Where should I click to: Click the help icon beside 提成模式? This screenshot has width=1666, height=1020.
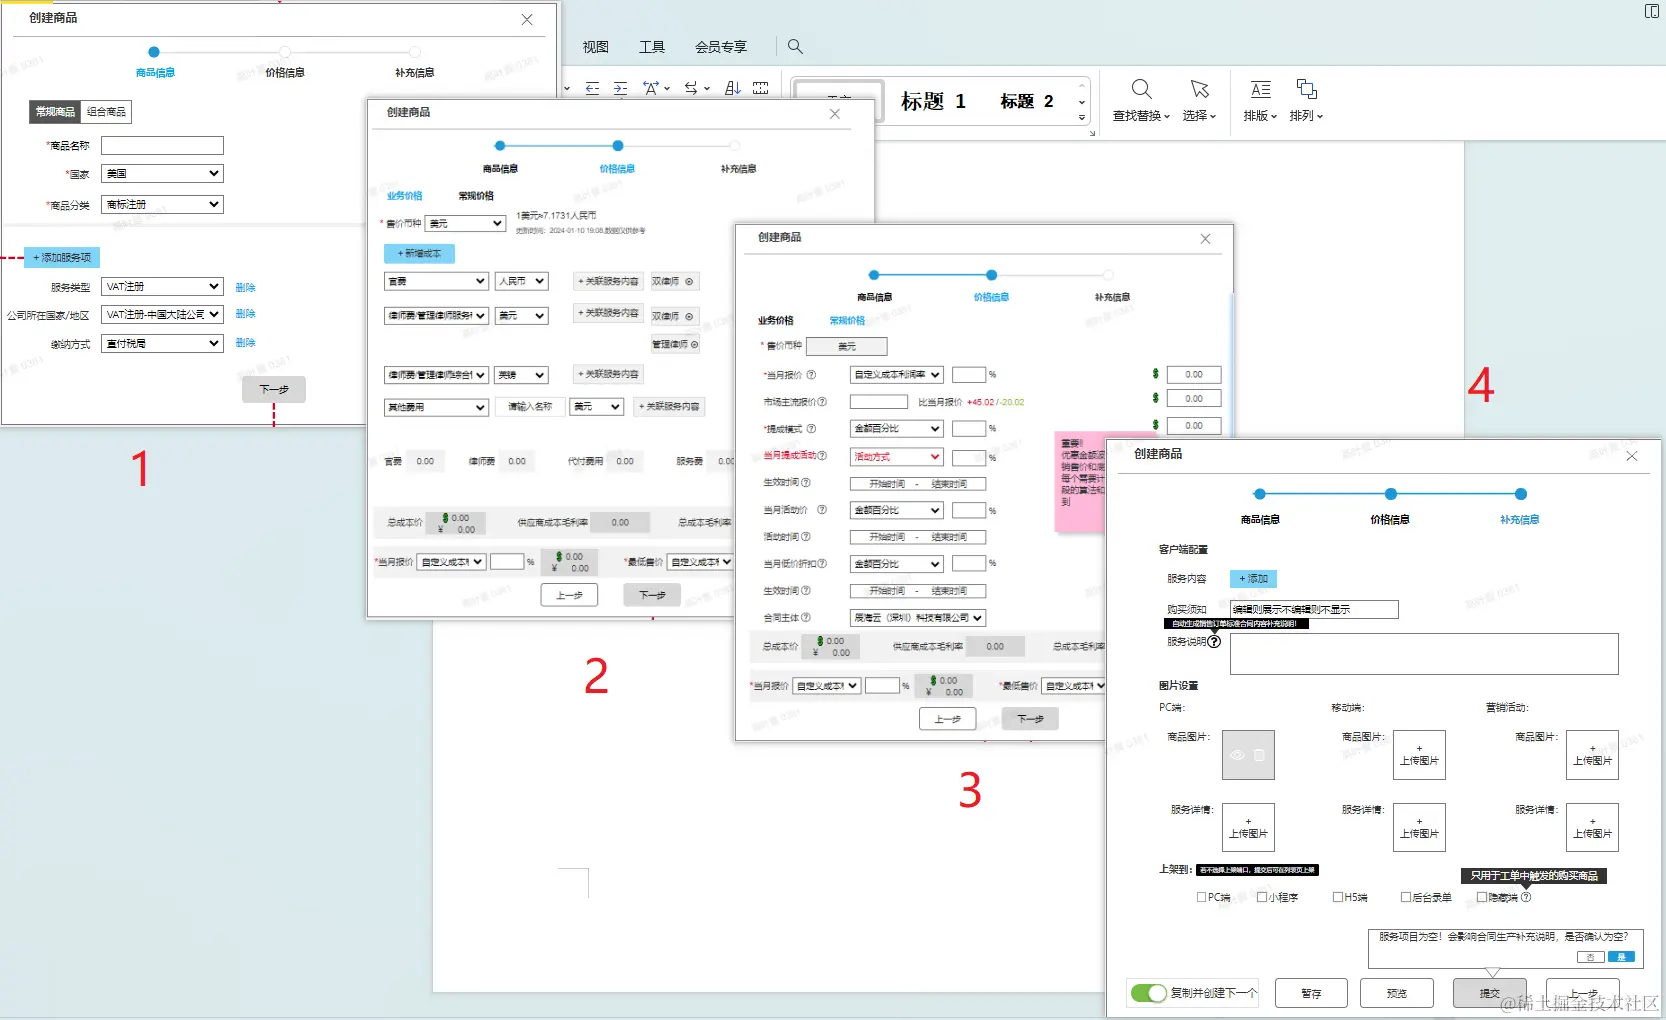click(x=811, y=429)
